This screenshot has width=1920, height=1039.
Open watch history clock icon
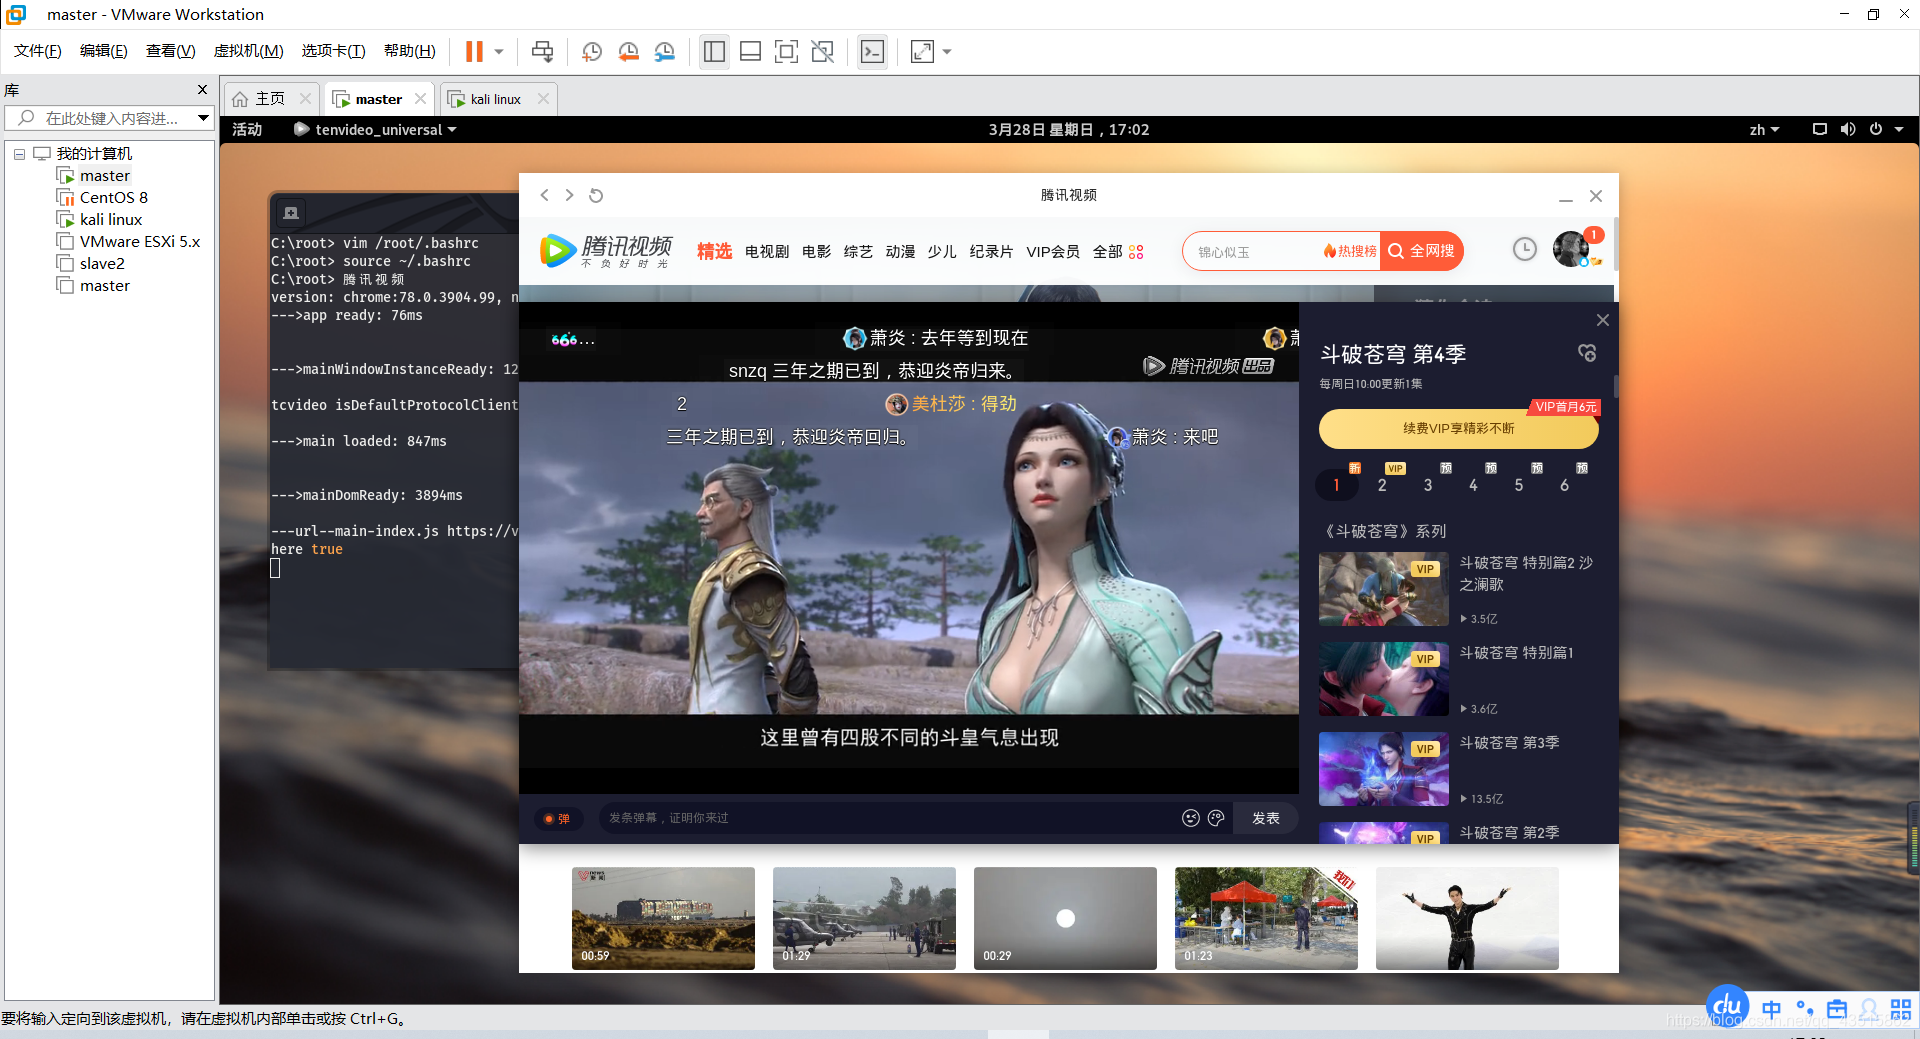point(1524,249)
